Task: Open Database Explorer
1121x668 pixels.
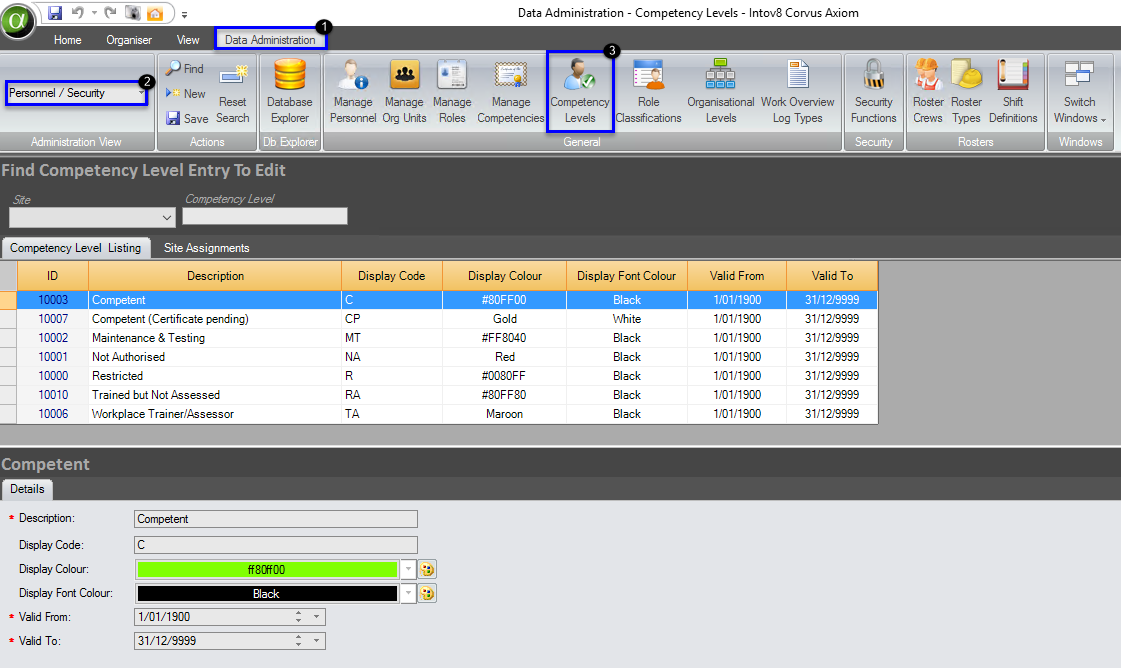Action: click(289, 91)
